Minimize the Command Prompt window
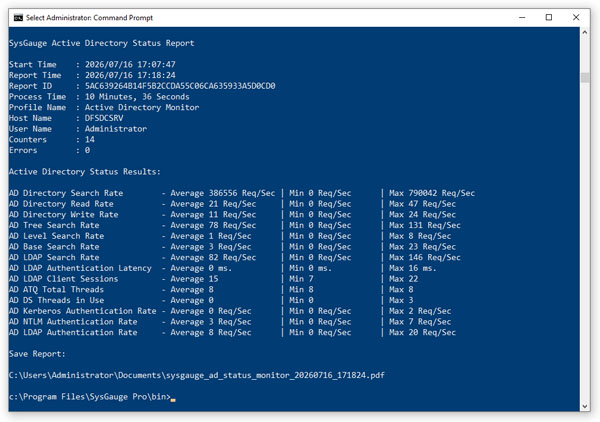The image size is (600, 422). click(x=522, y=18)
